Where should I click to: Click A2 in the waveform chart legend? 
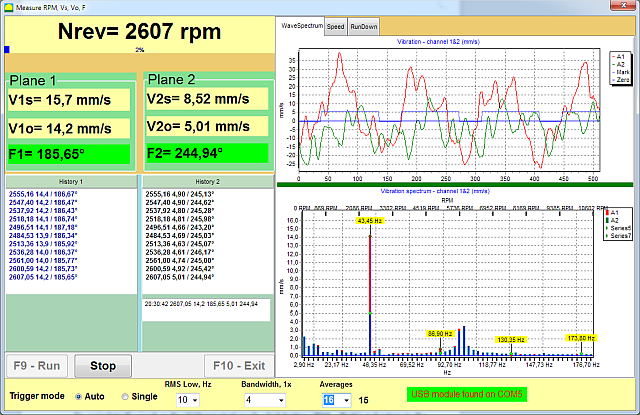click(x=620, y=64)
